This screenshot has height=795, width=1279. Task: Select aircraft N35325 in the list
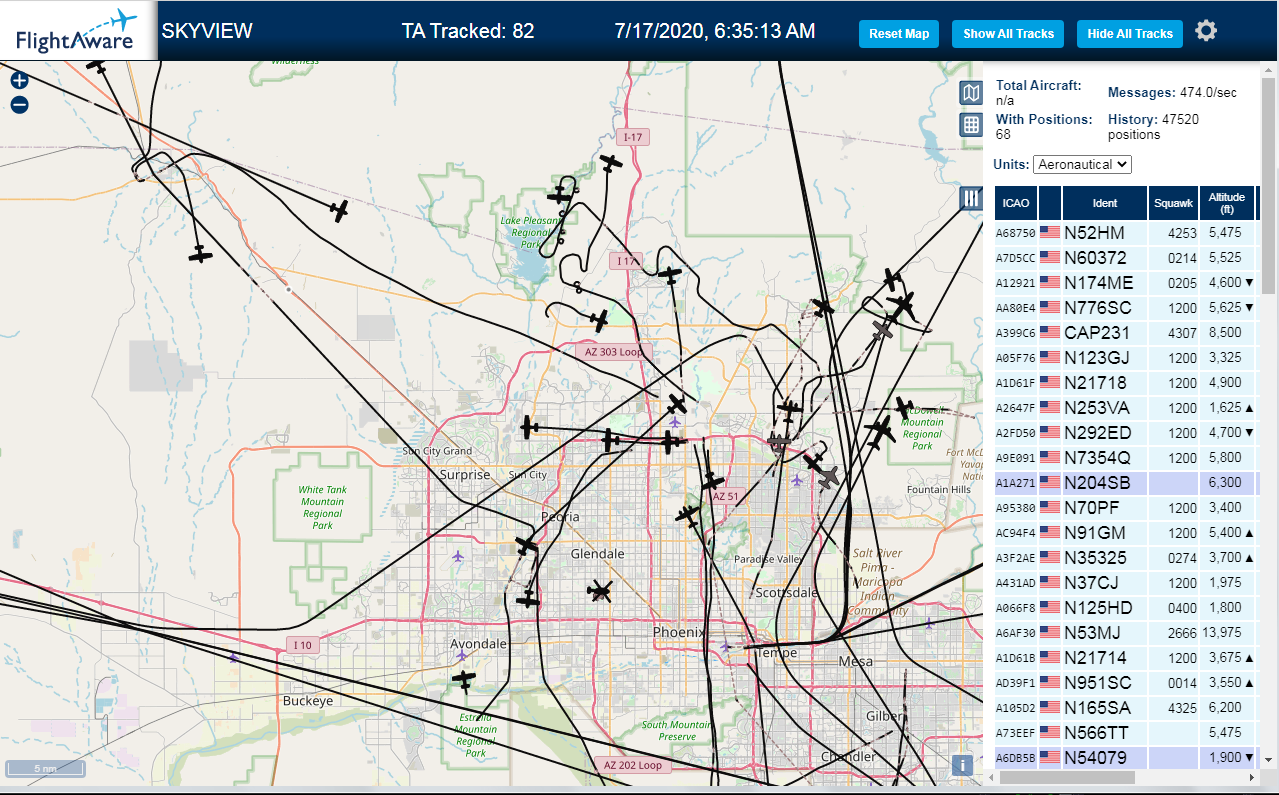(1125, 557)
